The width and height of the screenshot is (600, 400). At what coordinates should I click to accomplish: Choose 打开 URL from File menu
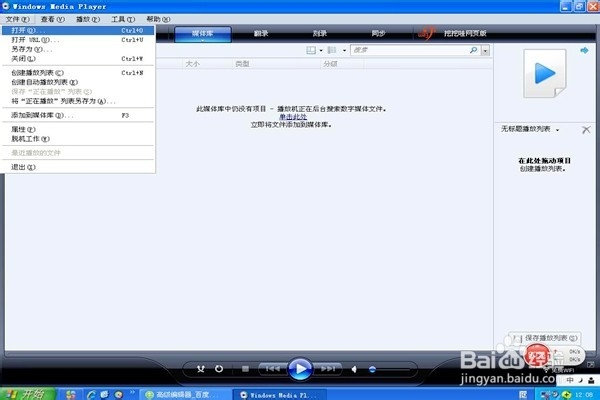(78, 40)
